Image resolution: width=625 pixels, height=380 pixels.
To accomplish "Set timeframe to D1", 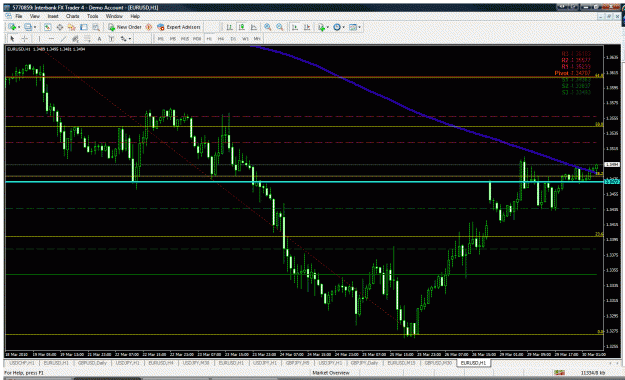I will 233,39.
